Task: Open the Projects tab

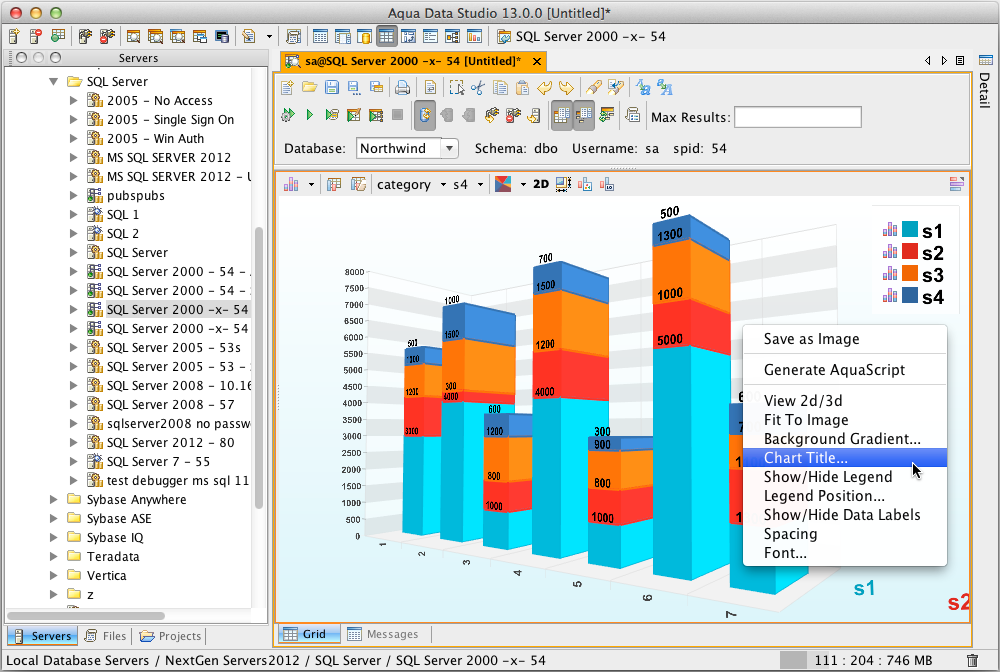Action: [x=171, y=636]
